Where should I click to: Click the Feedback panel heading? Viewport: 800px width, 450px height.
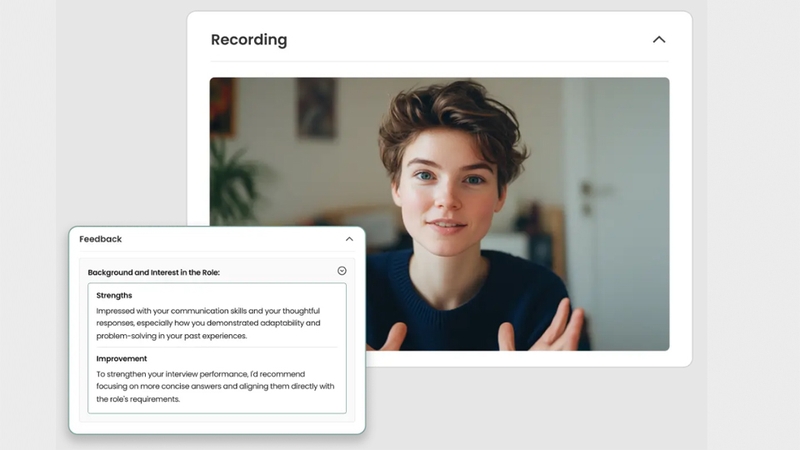click(x=101, y=239)
